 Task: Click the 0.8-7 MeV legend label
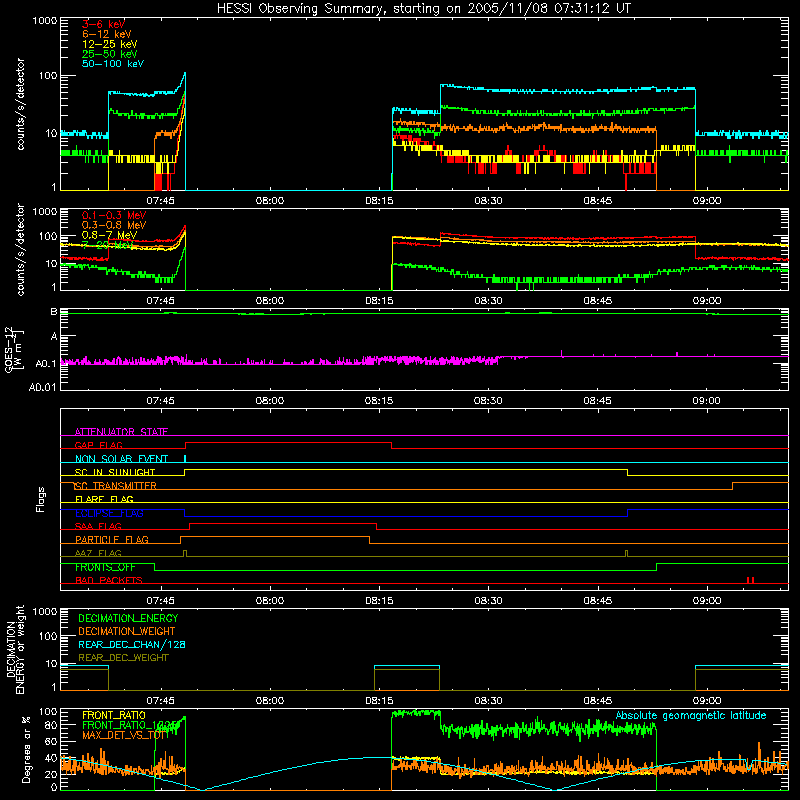pyautogui.click(x=109, y=235)
